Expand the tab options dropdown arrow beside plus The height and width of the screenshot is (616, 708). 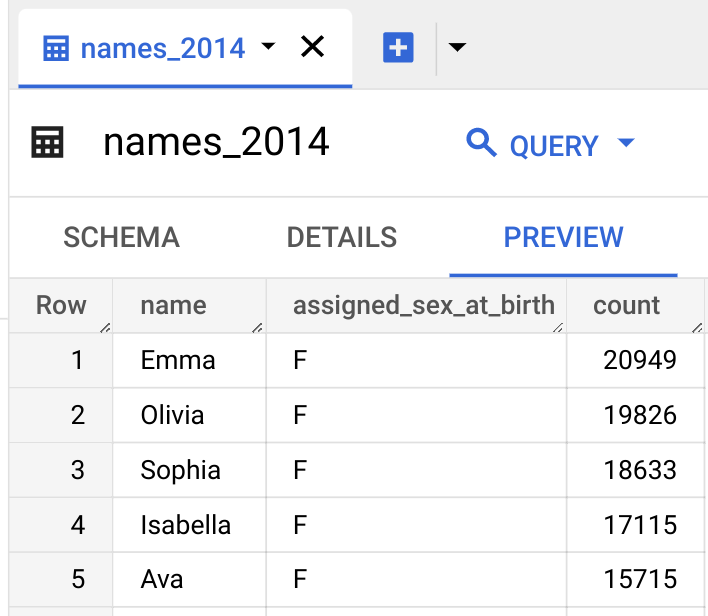pos(457,47)
